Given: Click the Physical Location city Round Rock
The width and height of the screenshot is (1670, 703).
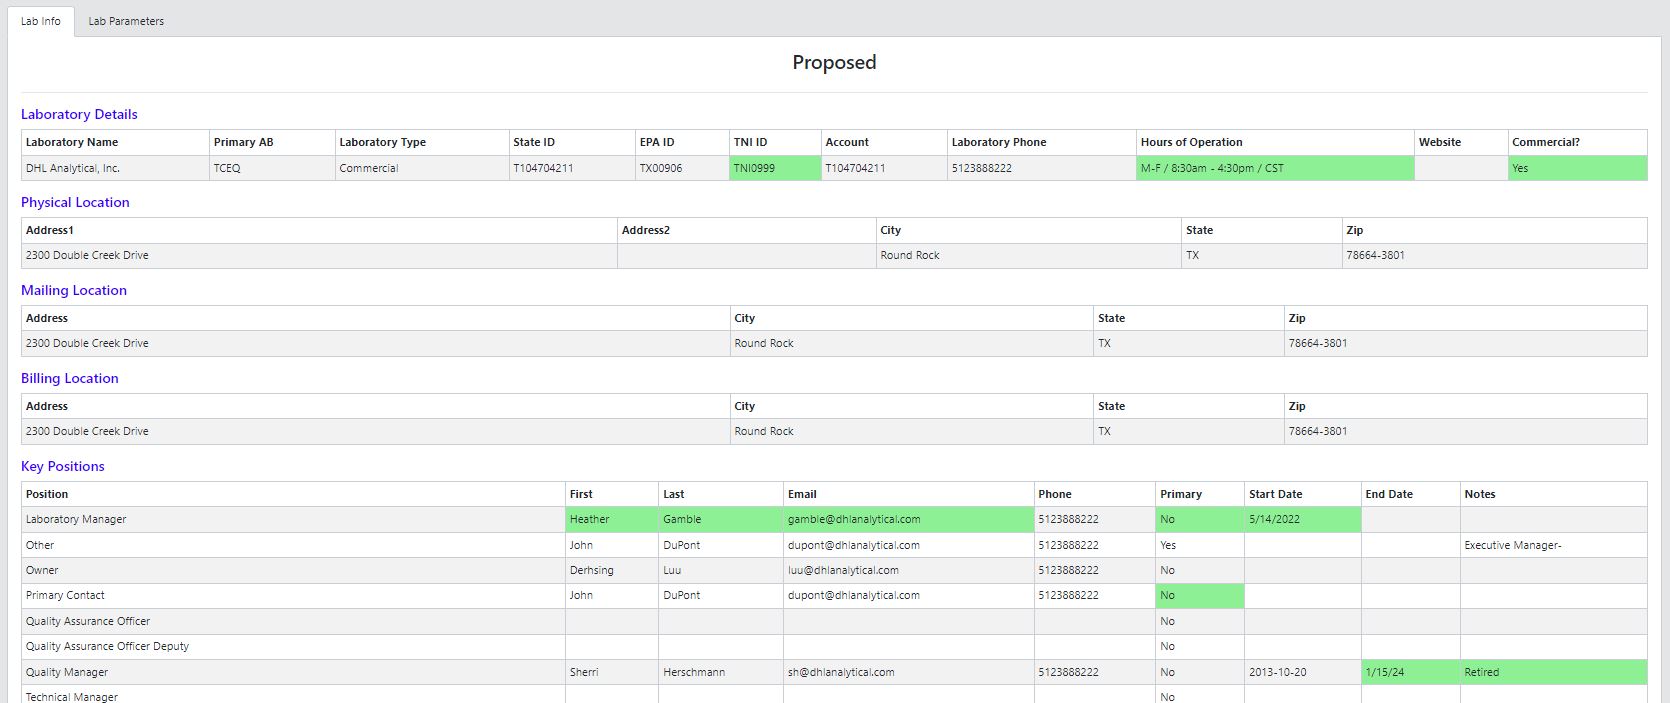Looking at the screenshot, I should pos(1029,256).
